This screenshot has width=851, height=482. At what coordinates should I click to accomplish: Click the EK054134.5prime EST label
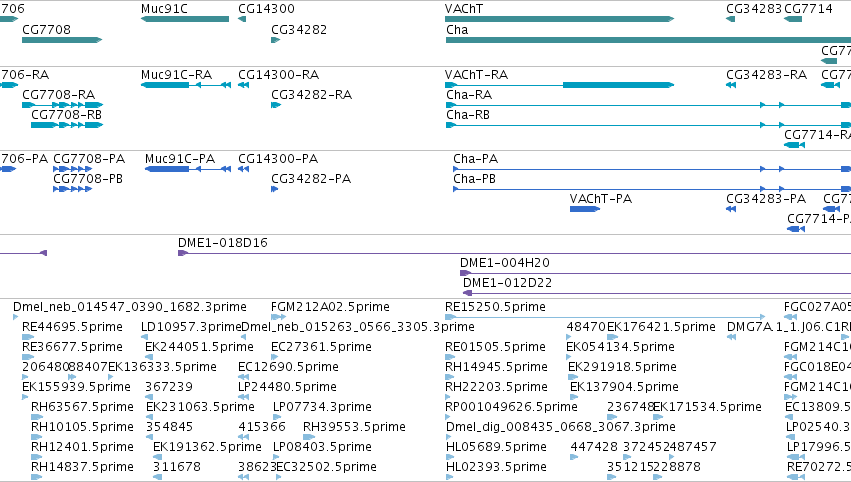point(620,346)
